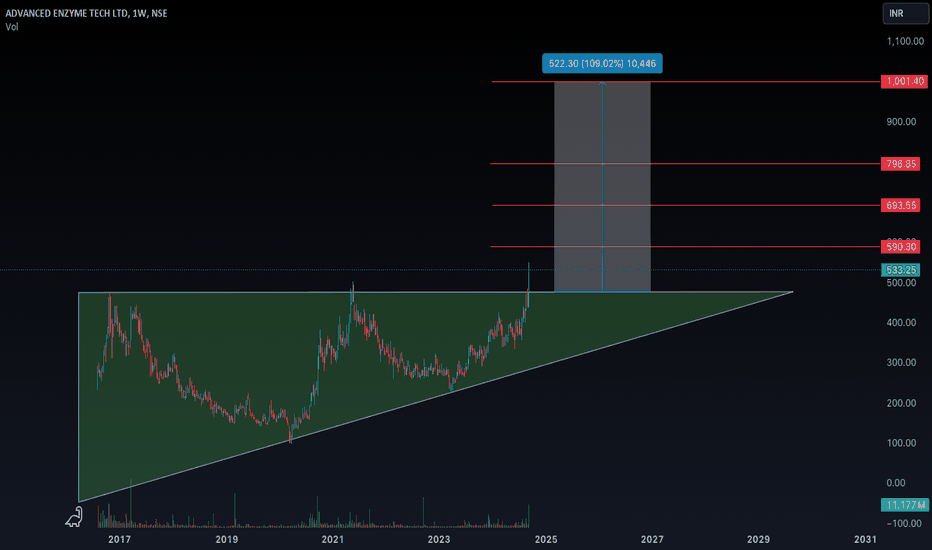Click the 2029 label on time axis

point(758,539)
